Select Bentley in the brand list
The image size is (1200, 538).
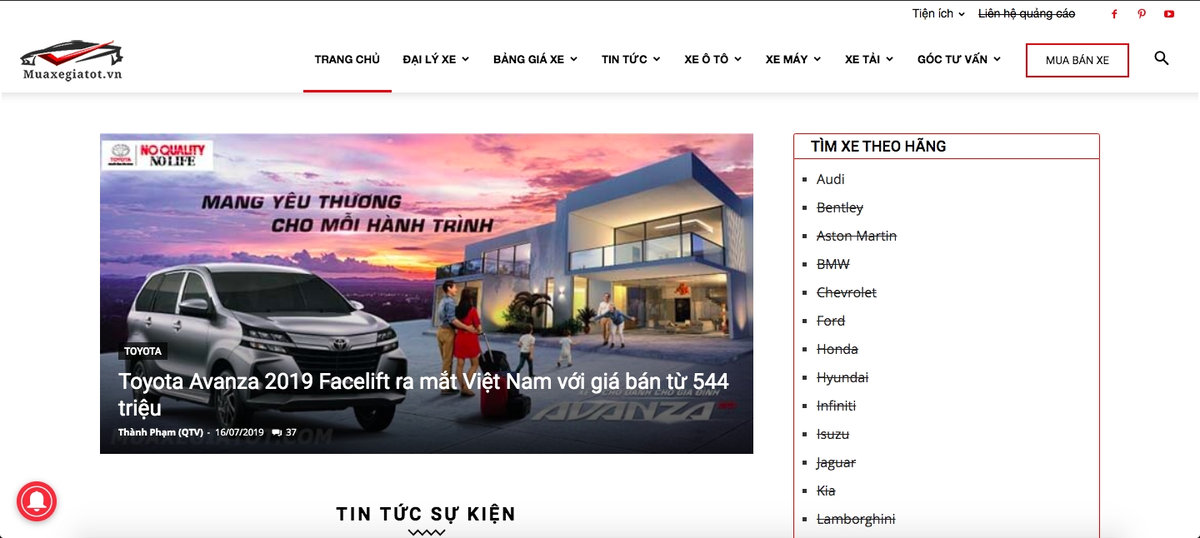pos(840,207)
